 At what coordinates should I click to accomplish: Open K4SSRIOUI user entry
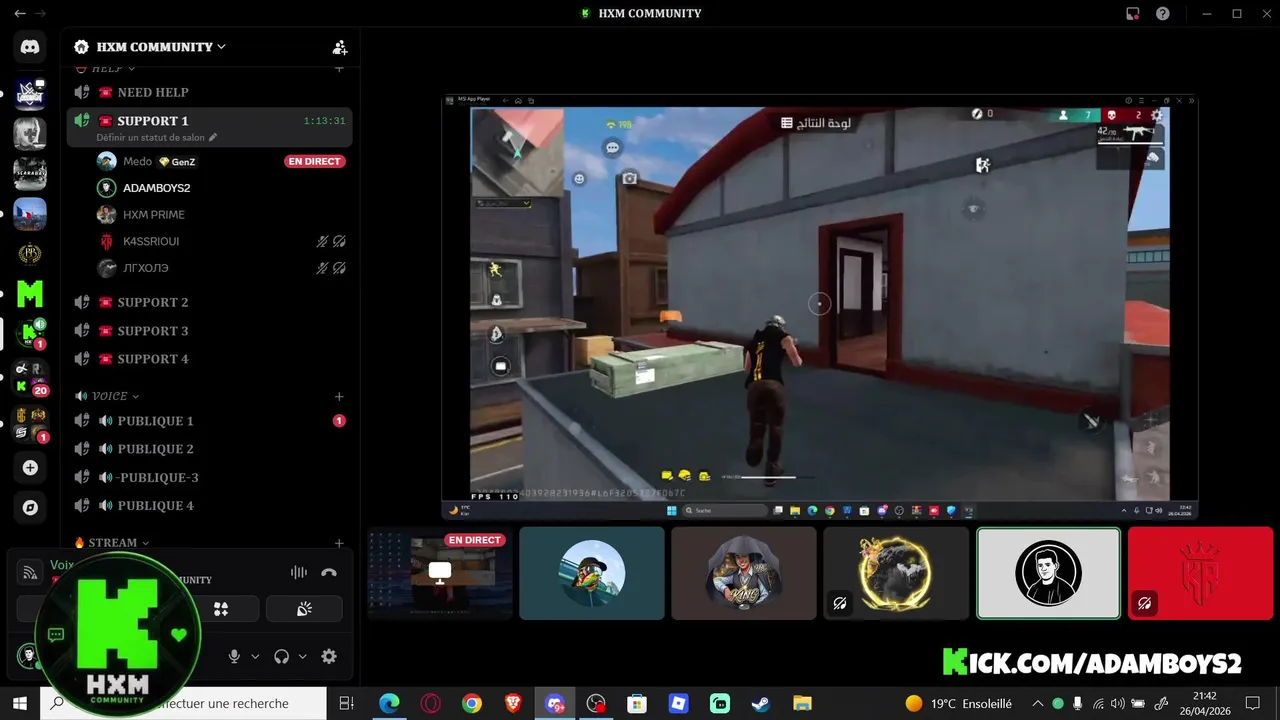tap(220, 241)
